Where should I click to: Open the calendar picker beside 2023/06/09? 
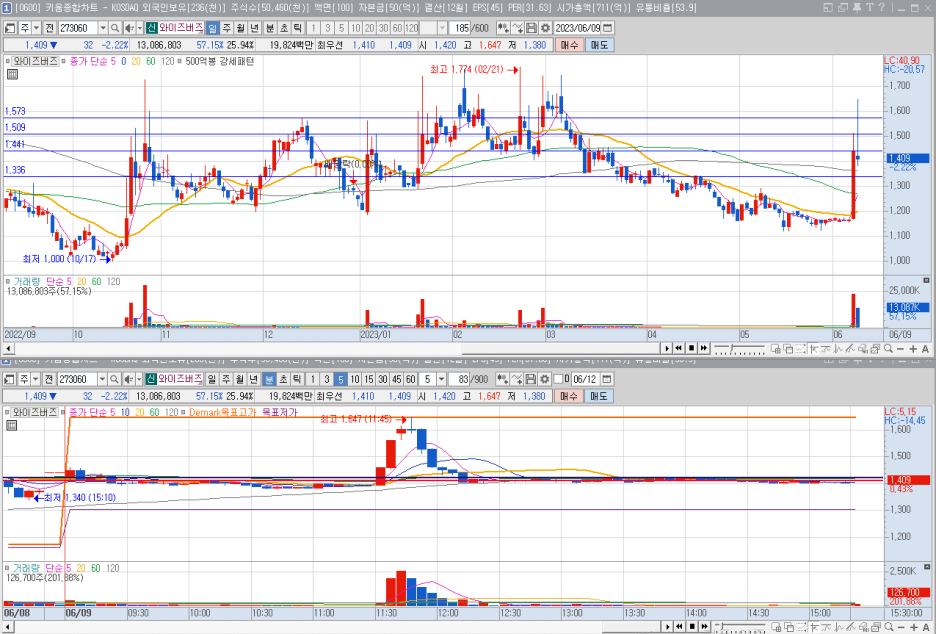pyautogui.click(x=607, y=28)
